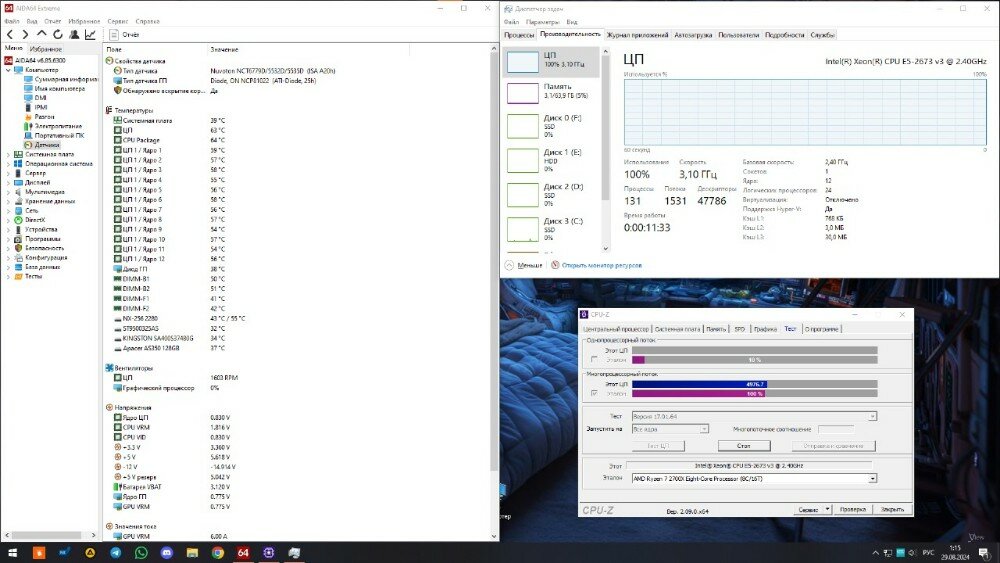Open Google Chrome from the taskbar
Viewport: 1000px width, 563px height.
pos(217,552)
